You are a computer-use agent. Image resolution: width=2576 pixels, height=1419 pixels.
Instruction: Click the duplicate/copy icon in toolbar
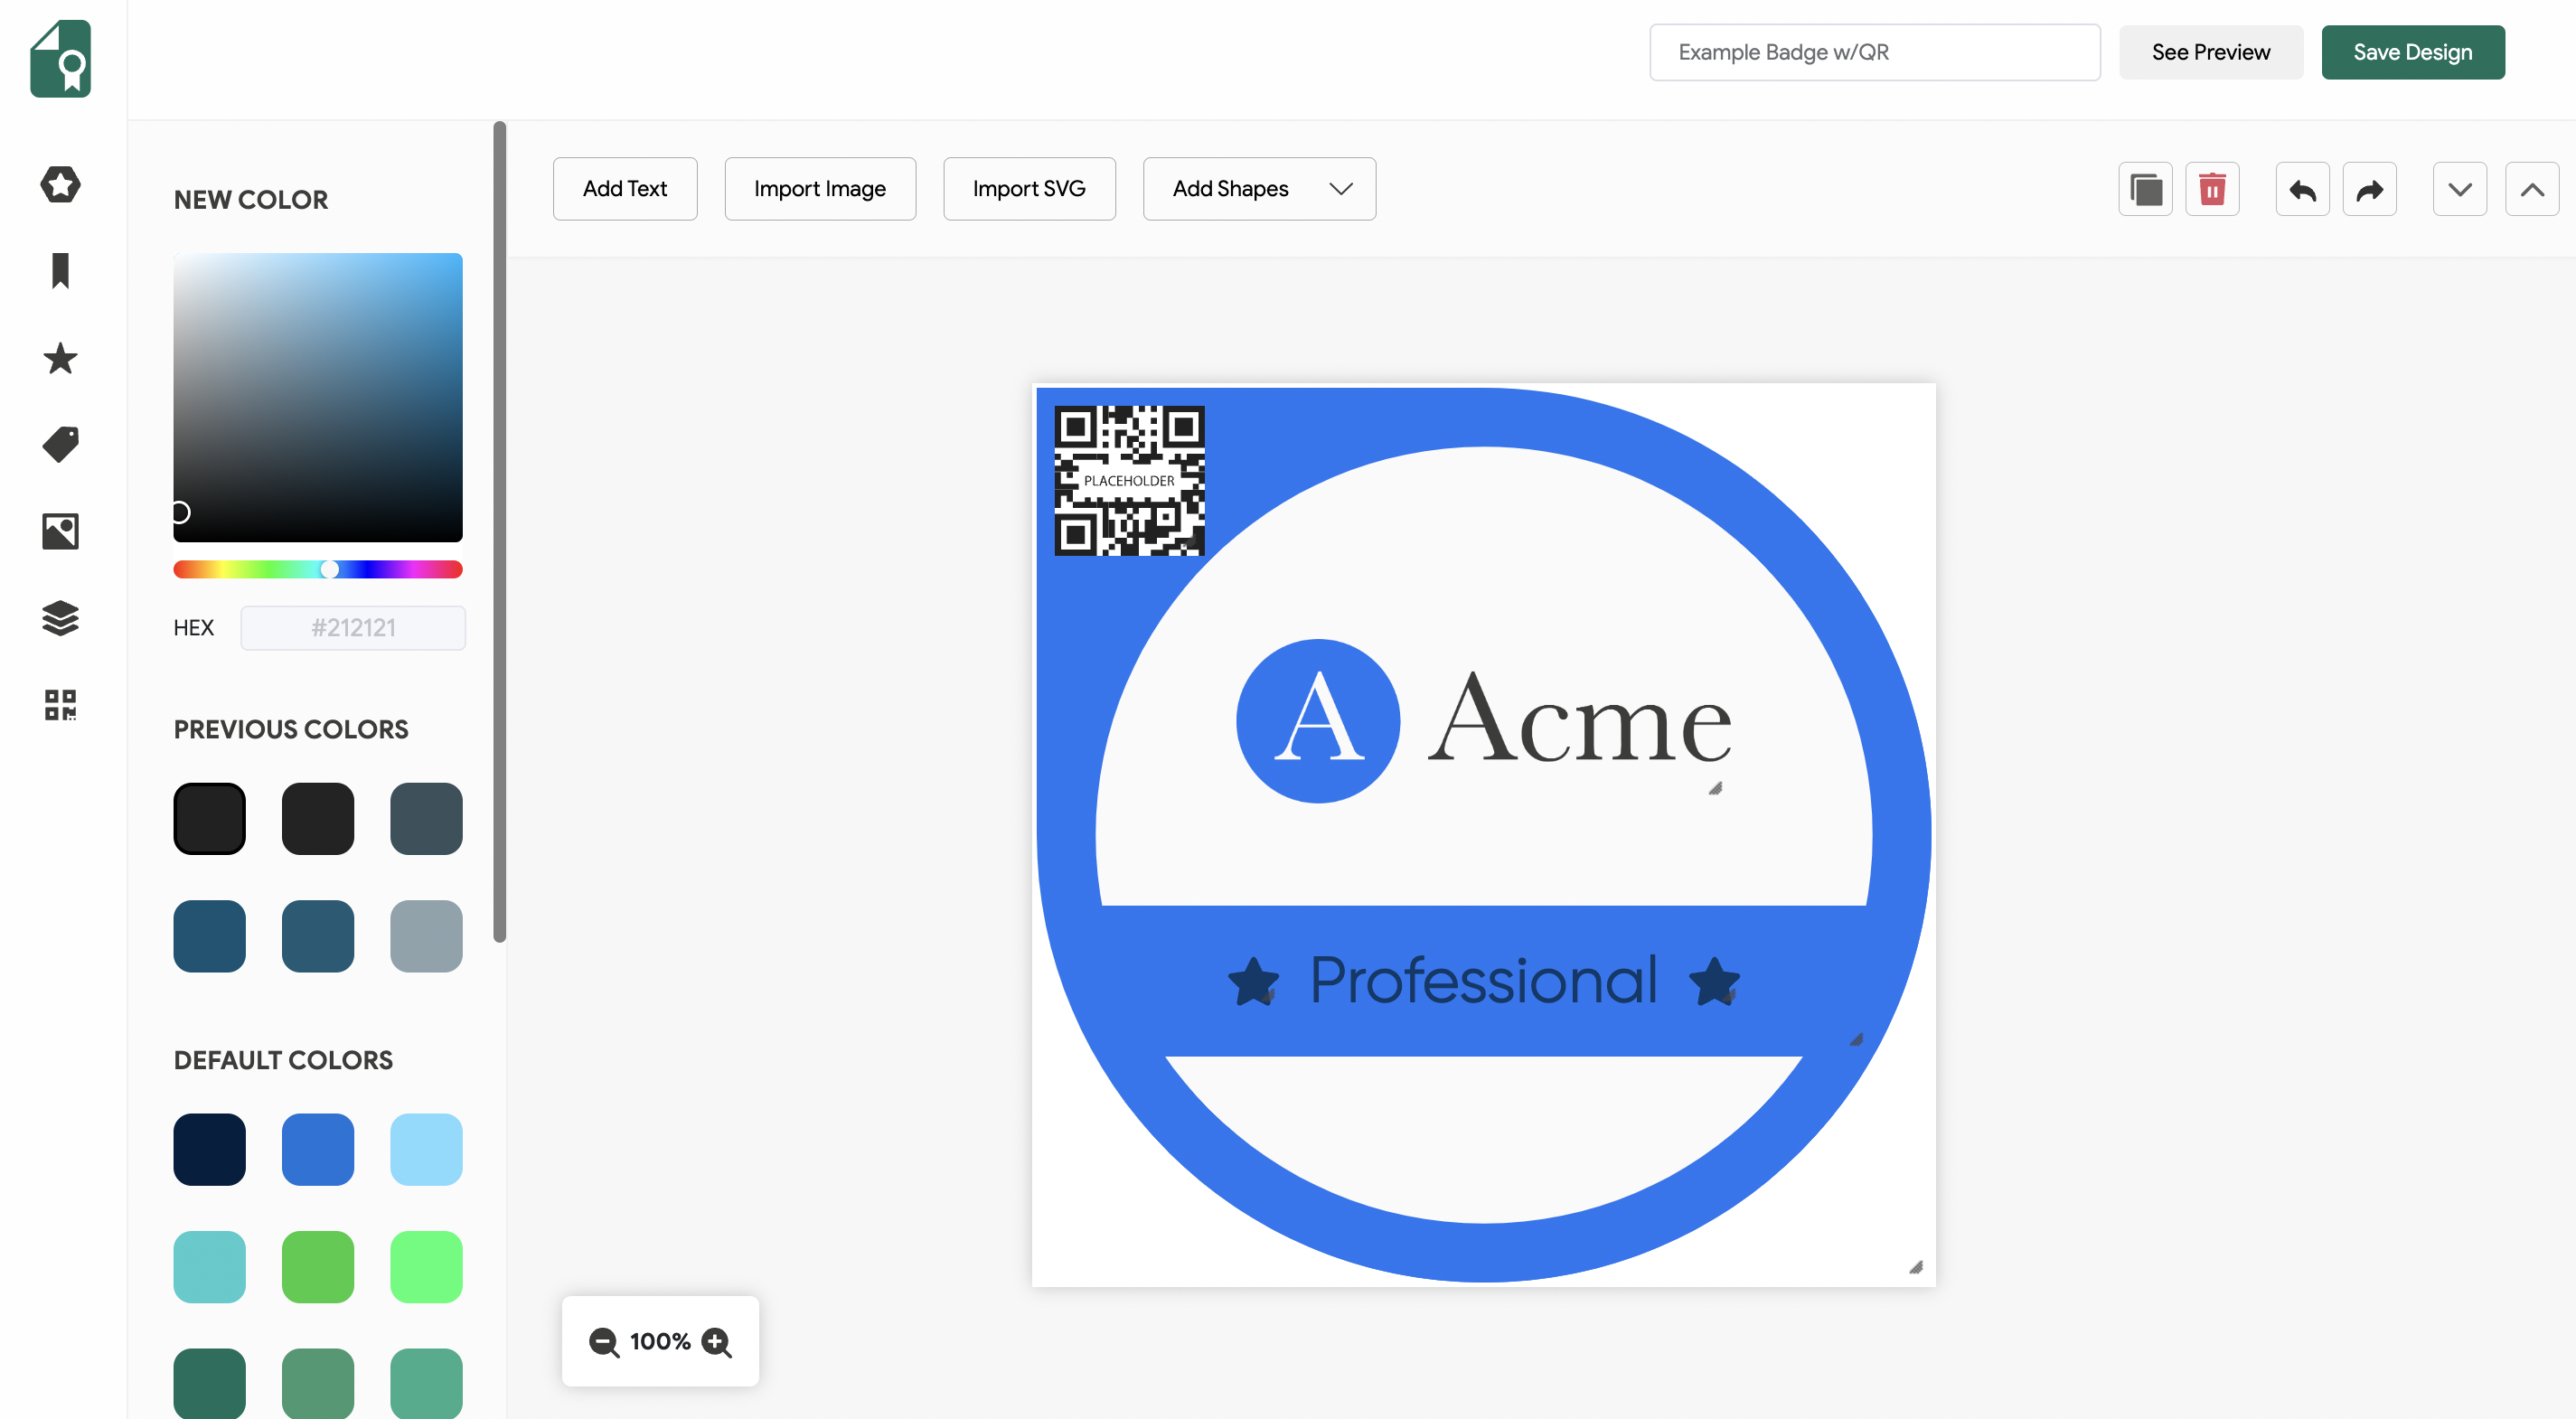2146,187
